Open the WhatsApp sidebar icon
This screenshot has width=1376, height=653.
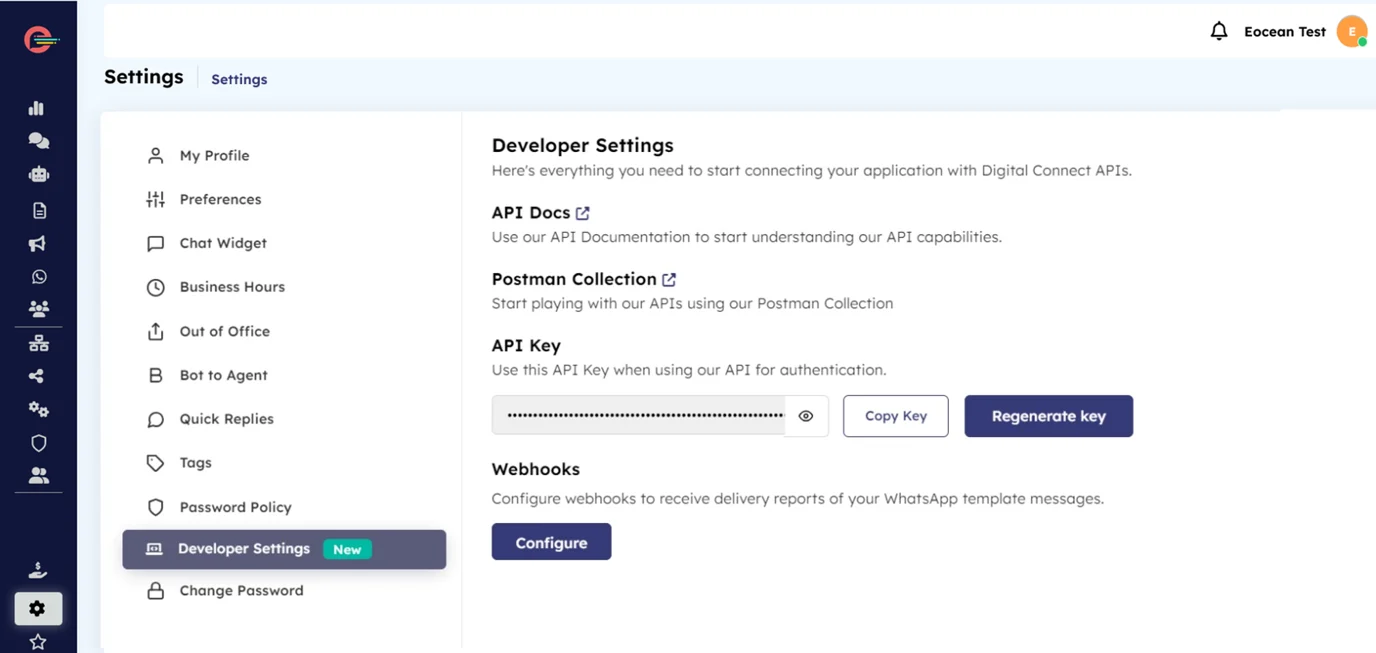tap(38, 277)
